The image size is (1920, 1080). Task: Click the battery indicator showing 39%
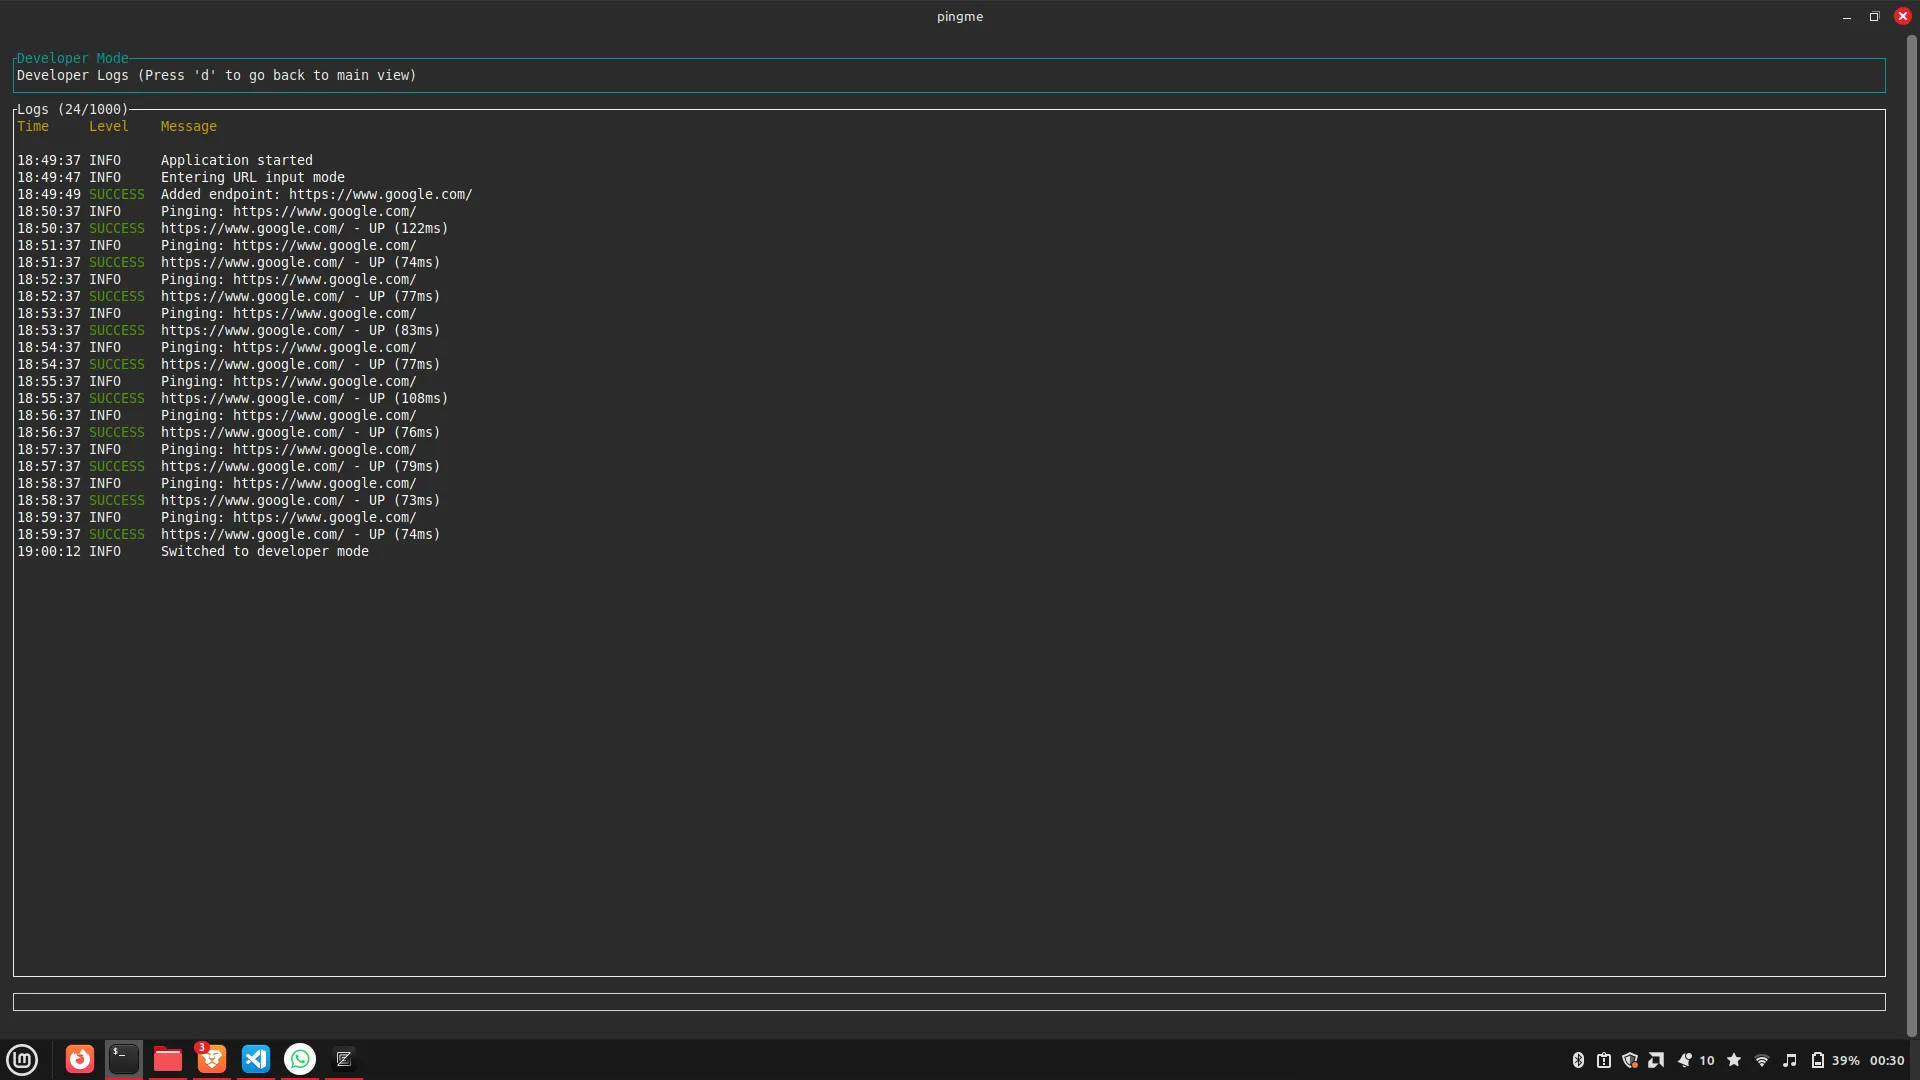point(1835,1060)
